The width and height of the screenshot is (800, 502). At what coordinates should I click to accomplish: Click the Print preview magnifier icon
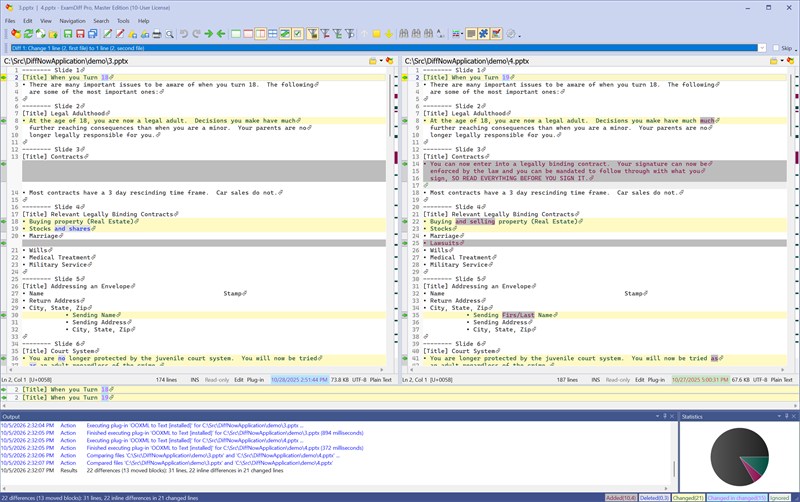tap(169, 34)
